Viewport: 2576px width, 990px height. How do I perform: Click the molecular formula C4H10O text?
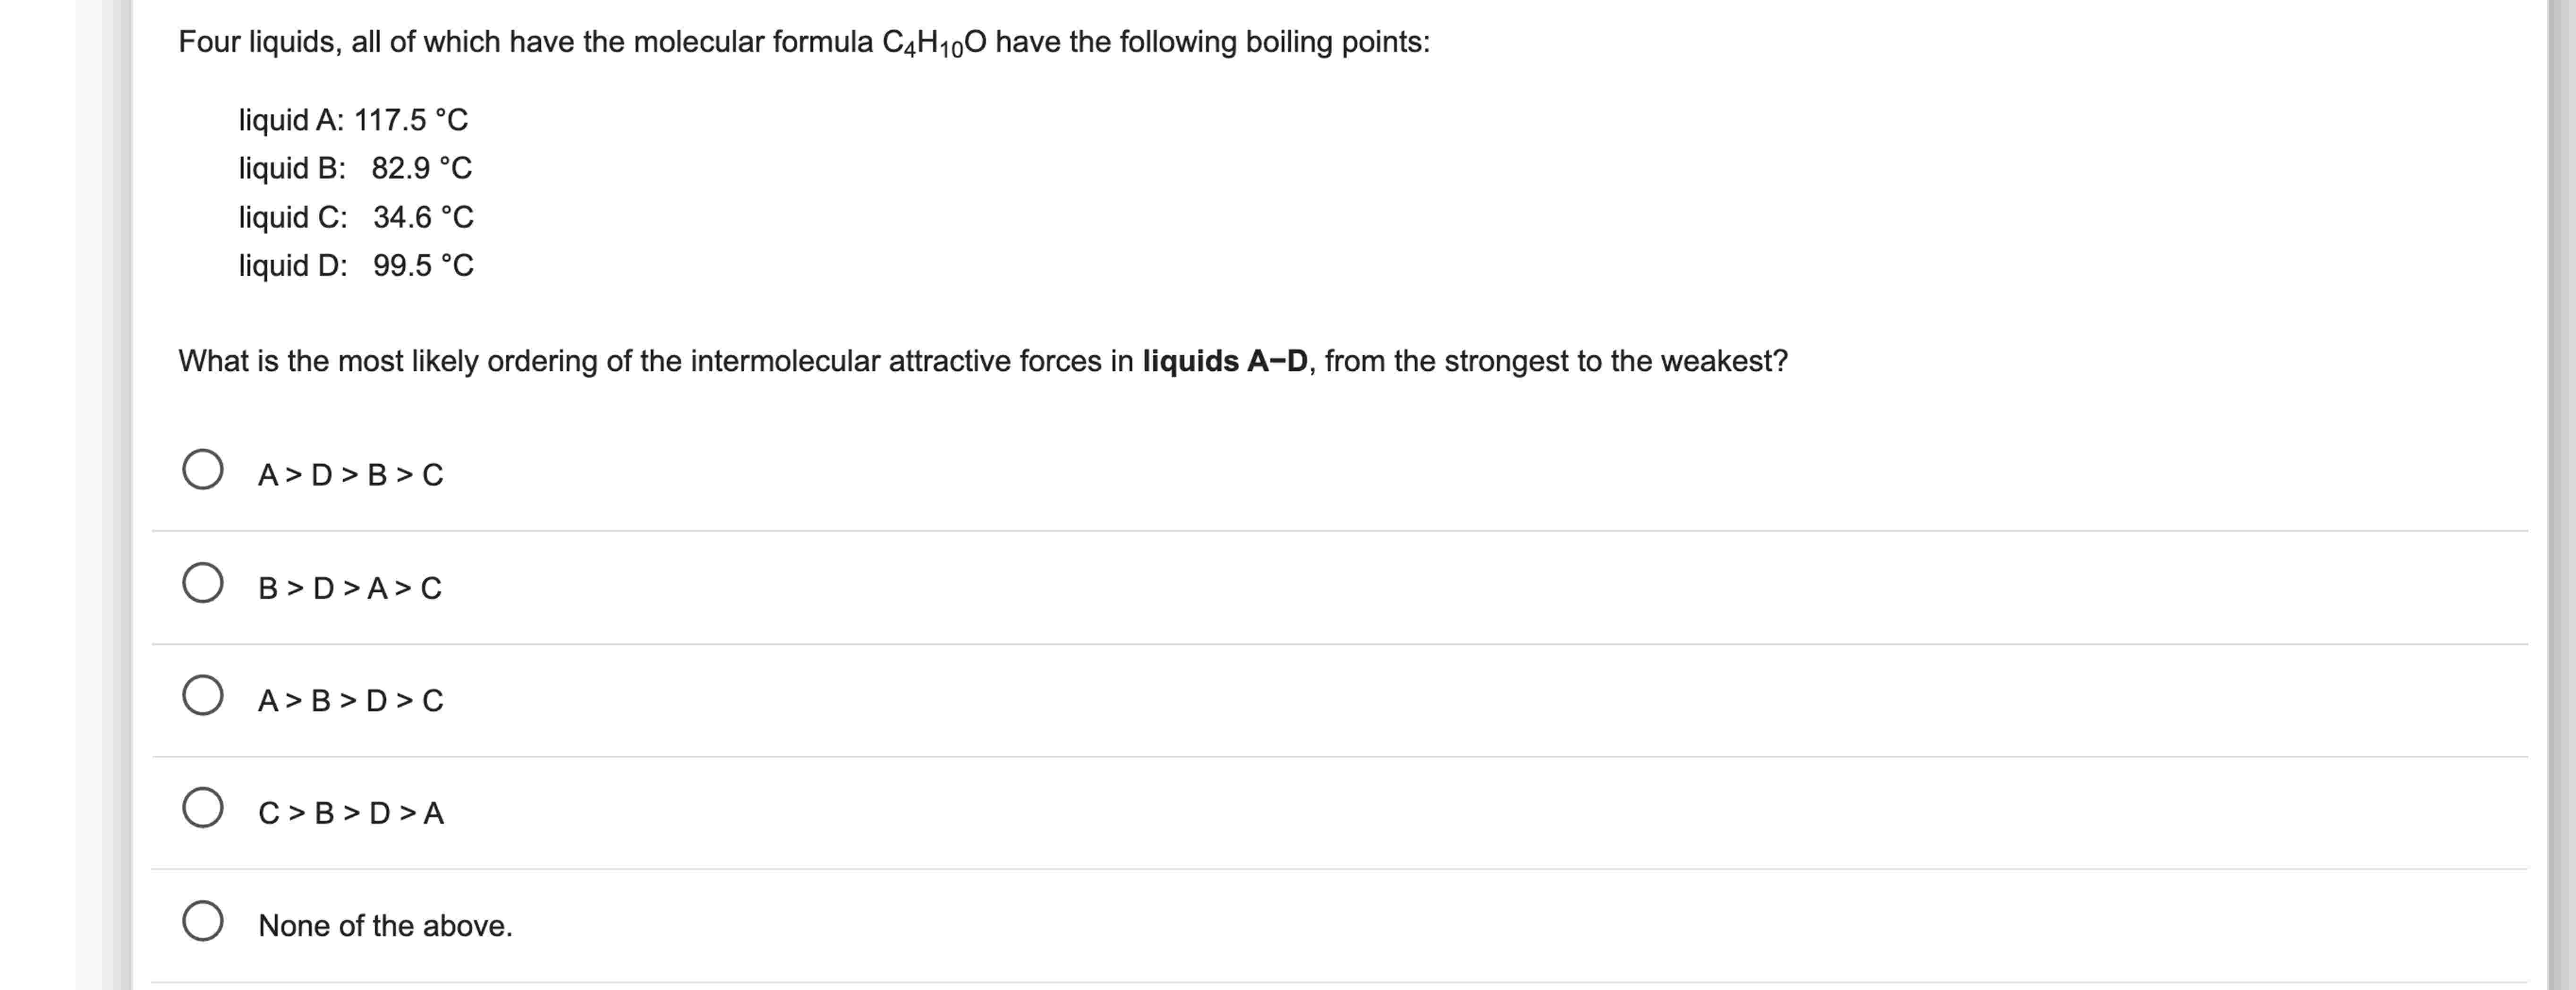coord(936,42)
